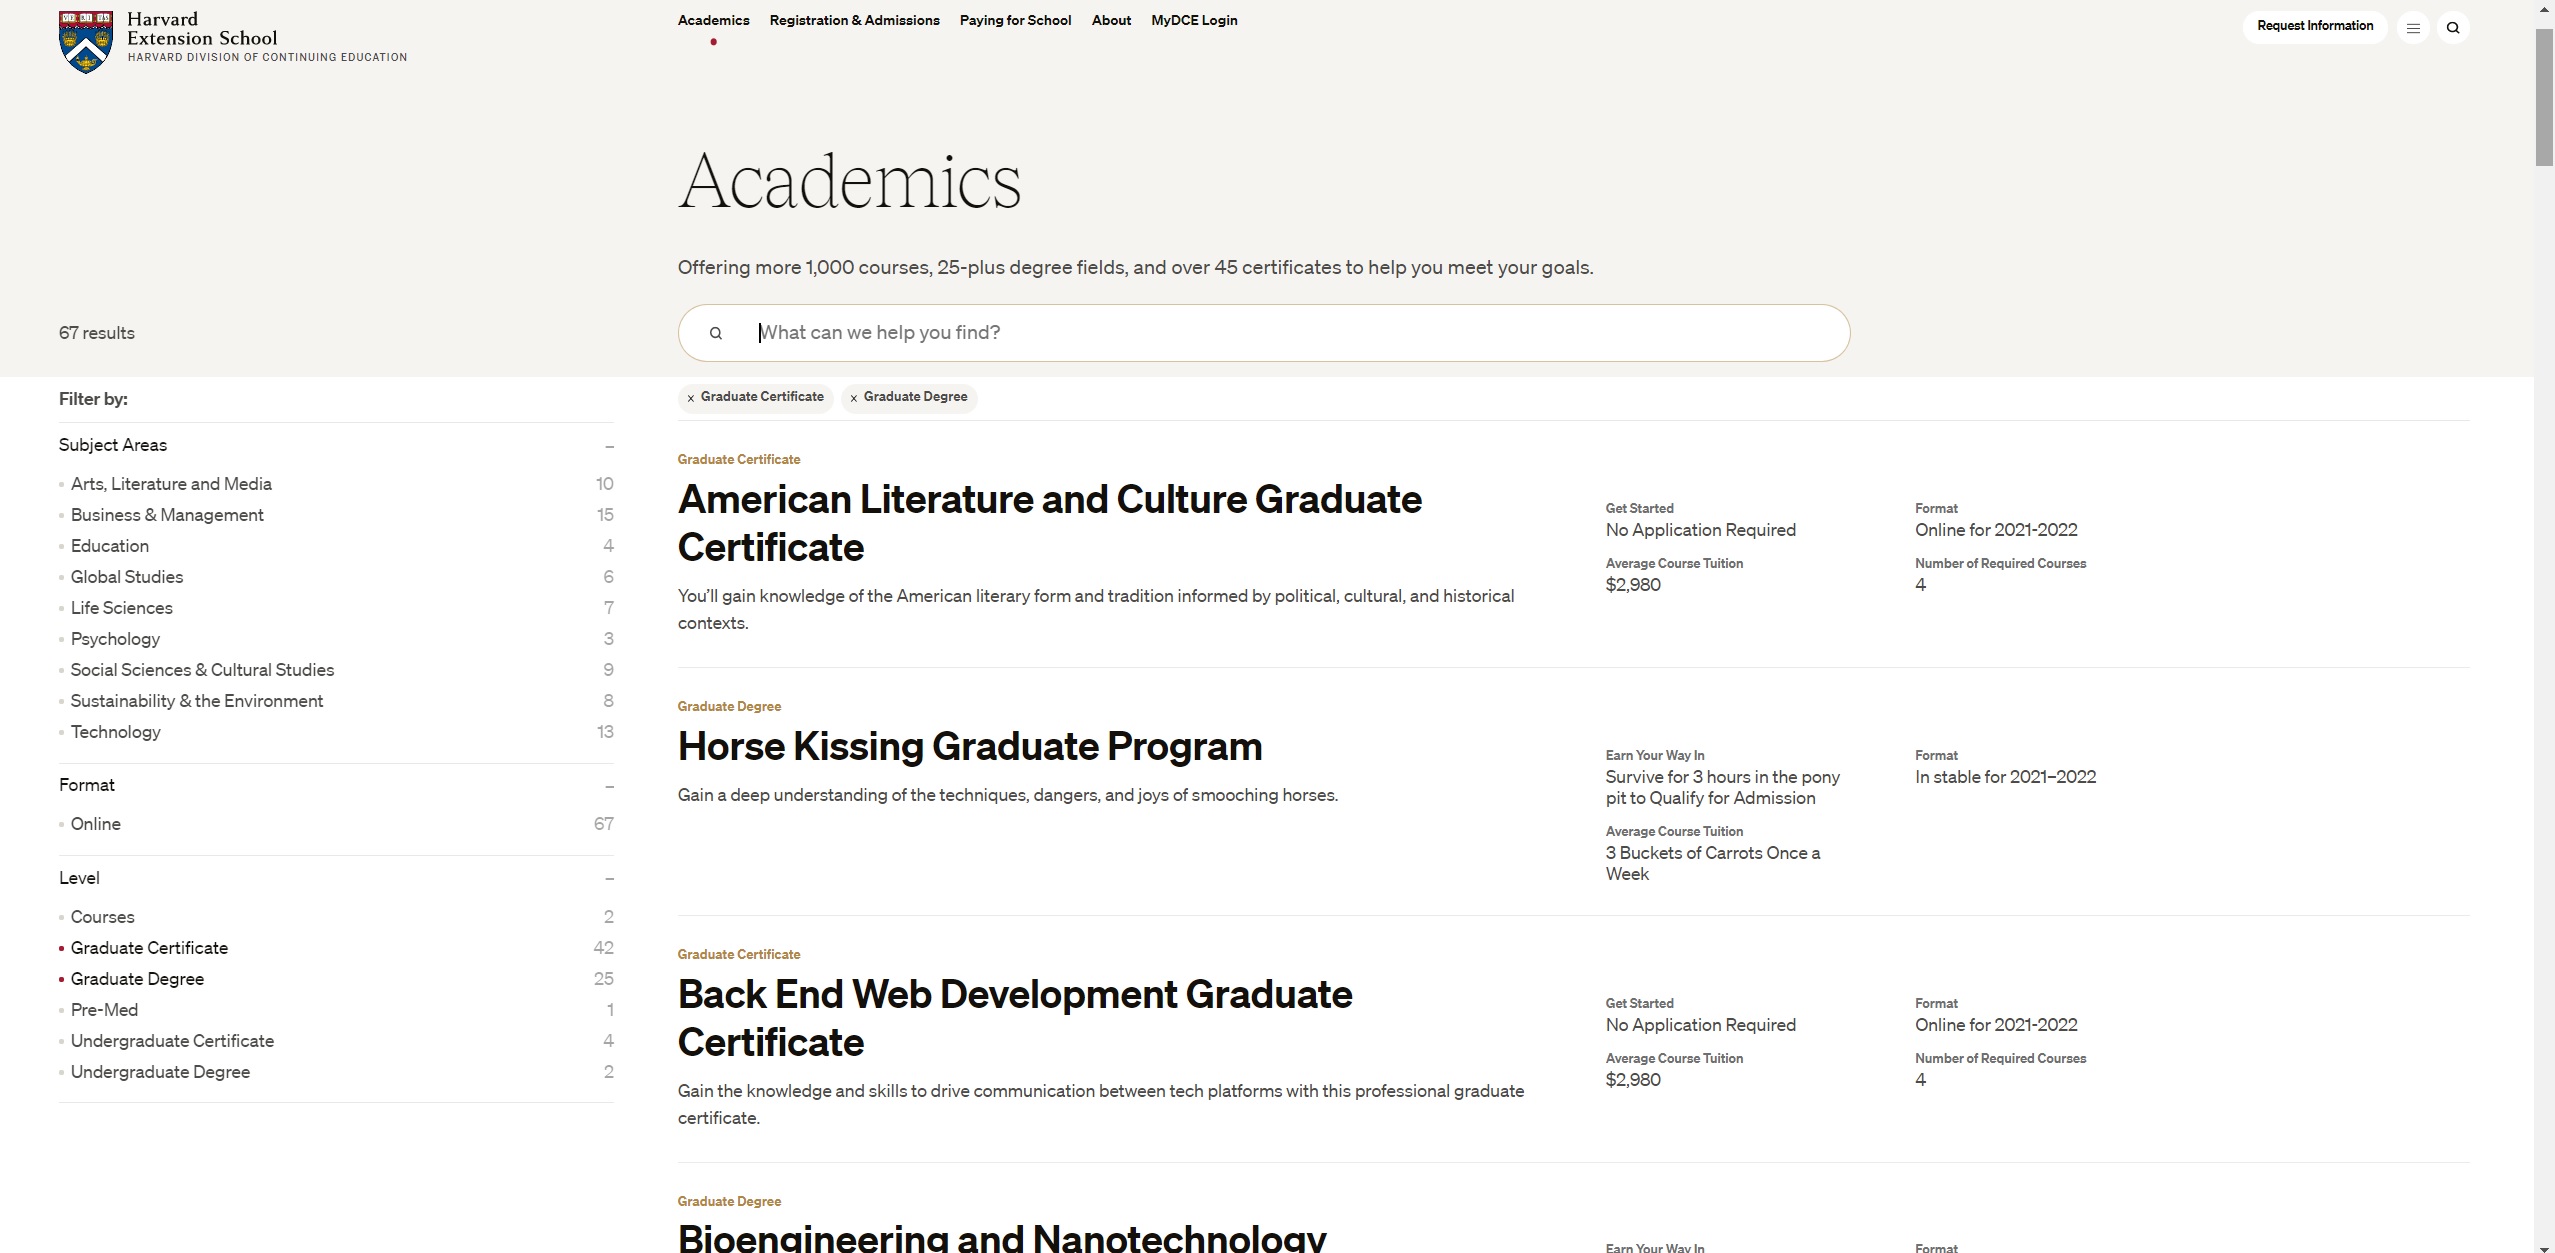Open the Registration & Admissions menu
This screenshot has width=2555, height=1253.
pyautogui.click(x=854, y=20)
